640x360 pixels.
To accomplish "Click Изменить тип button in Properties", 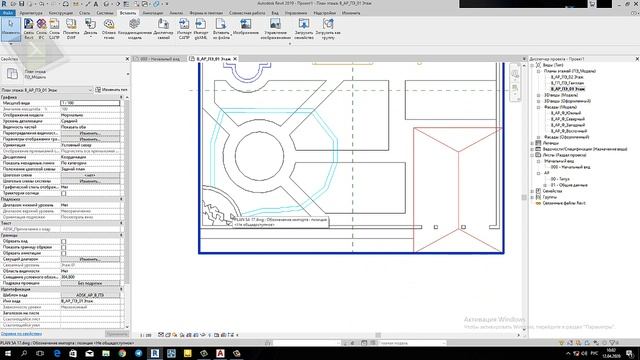I will coord(111,89).
